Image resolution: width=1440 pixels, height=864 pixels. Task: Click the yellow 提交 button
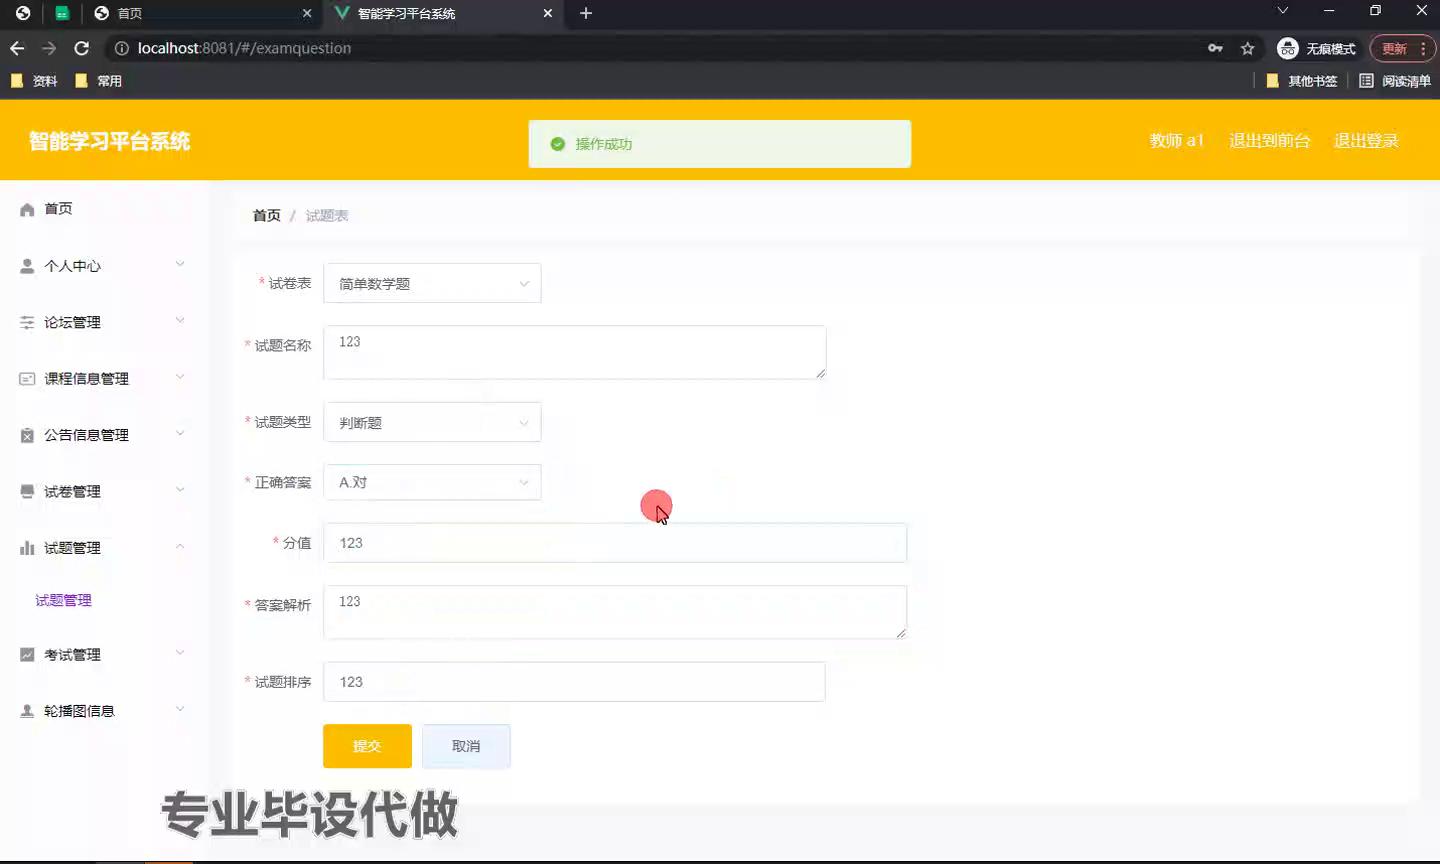(367, 746)
